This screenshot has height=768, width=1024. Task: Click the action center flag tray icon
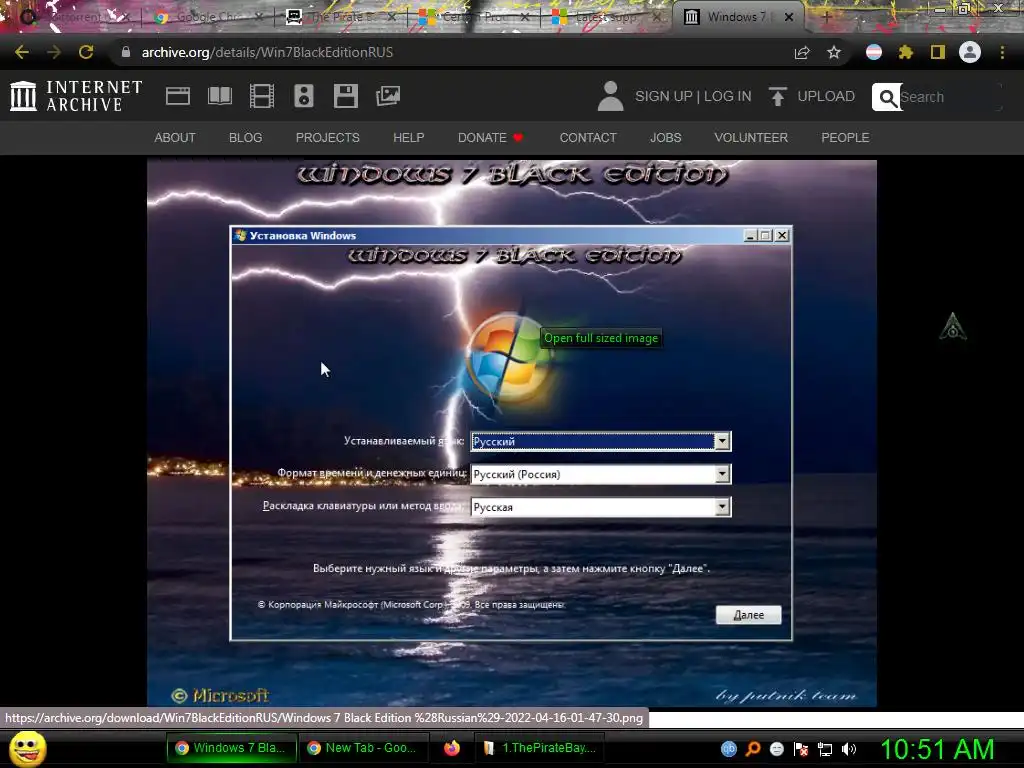point(801,749)
